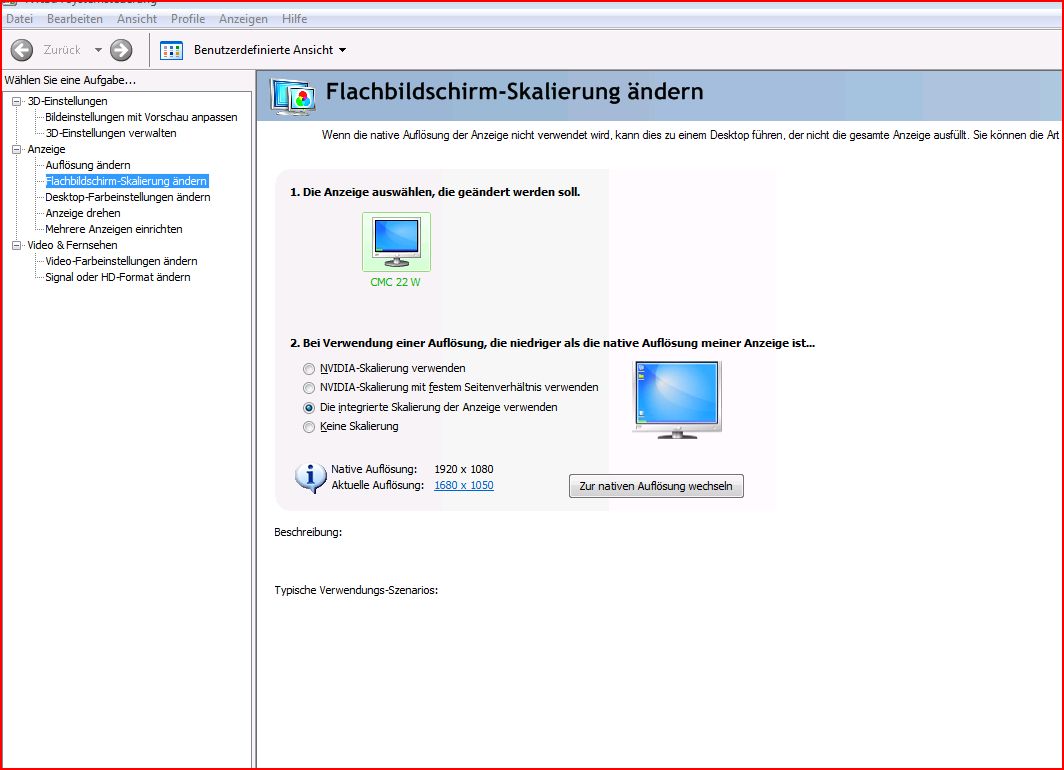This screenshot has height=770, width=1064.
Task: Collapse the Anzeige tree node
Action: click(x=17, y=149)
